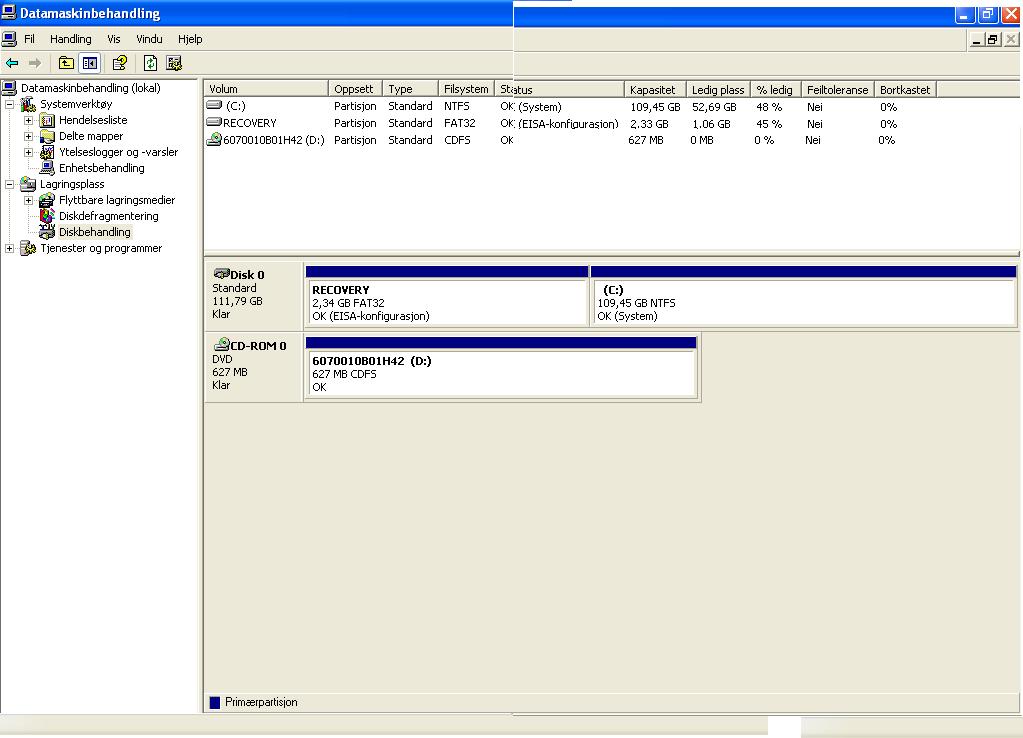Click the Hendelsesliste event viewer icon
Image resolution: width=1023 pixels, height=738 pixels.
[x=47, y=120]
